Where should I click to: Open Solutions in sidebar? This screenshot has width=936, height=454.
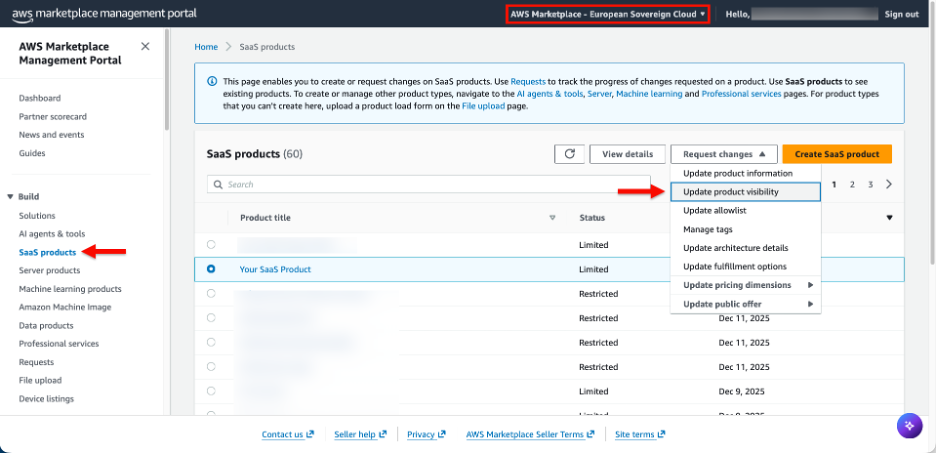pyautogui.click(x=37, y=215)
